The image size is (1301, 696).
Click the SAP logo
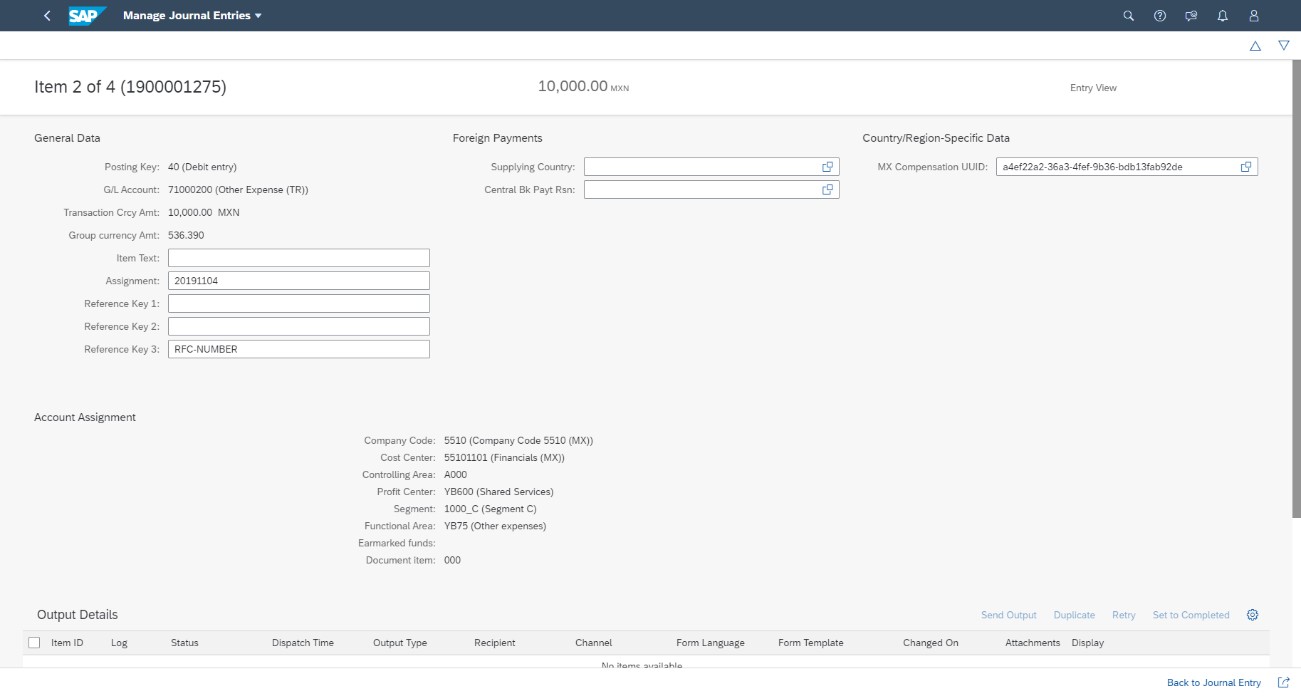[87, 16]
